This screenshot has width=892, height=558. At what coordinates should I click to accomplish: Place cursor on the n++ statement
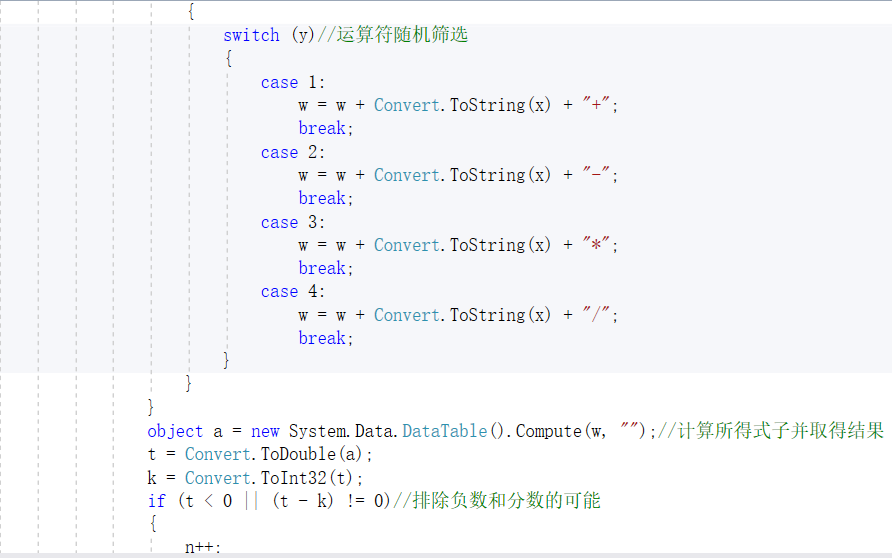click(203, 546)
